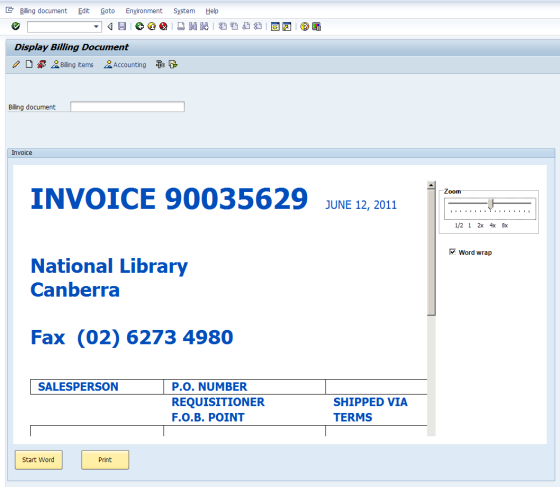Screen dimensions: 560x487
Task: Click the SALESPERSON column header
Action: [x=78, y=387]
